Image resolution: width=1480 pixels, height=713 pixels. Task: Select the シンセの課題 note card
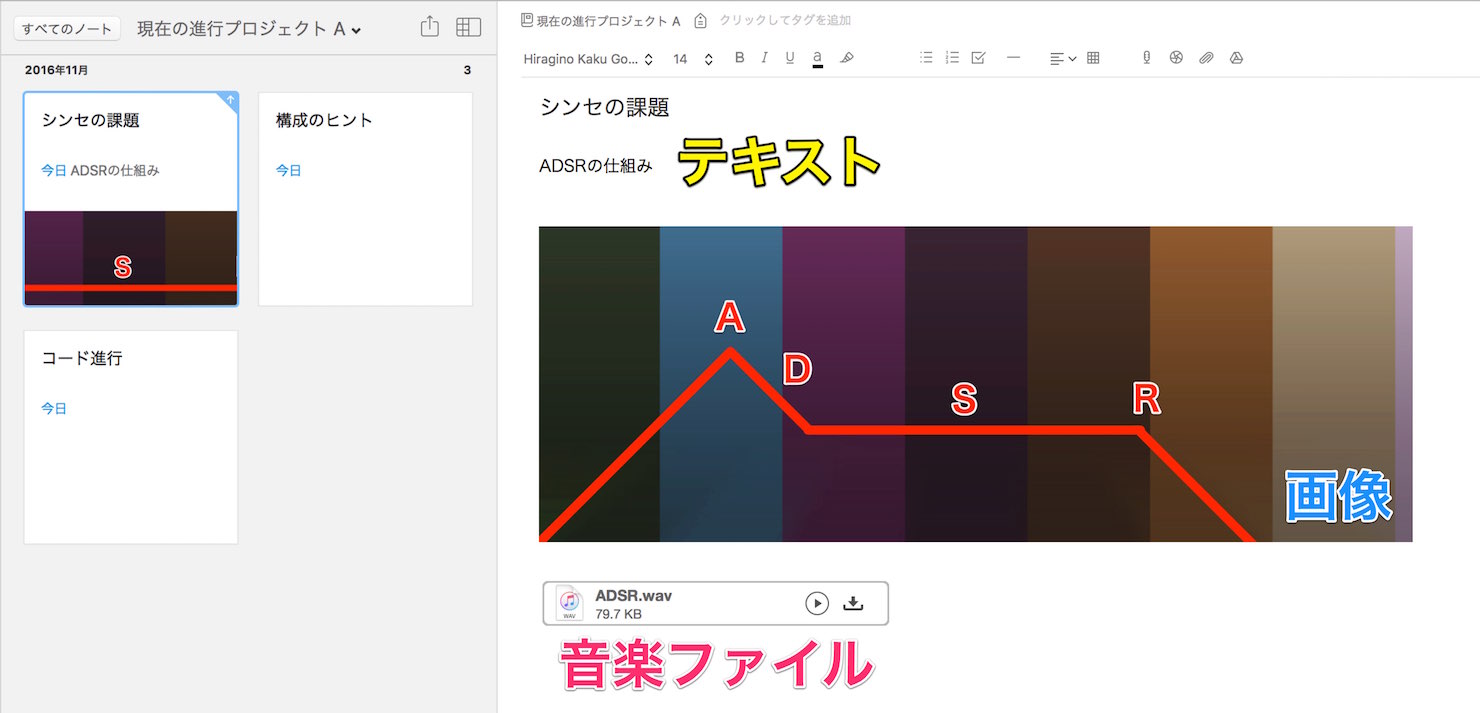point(131,199)
